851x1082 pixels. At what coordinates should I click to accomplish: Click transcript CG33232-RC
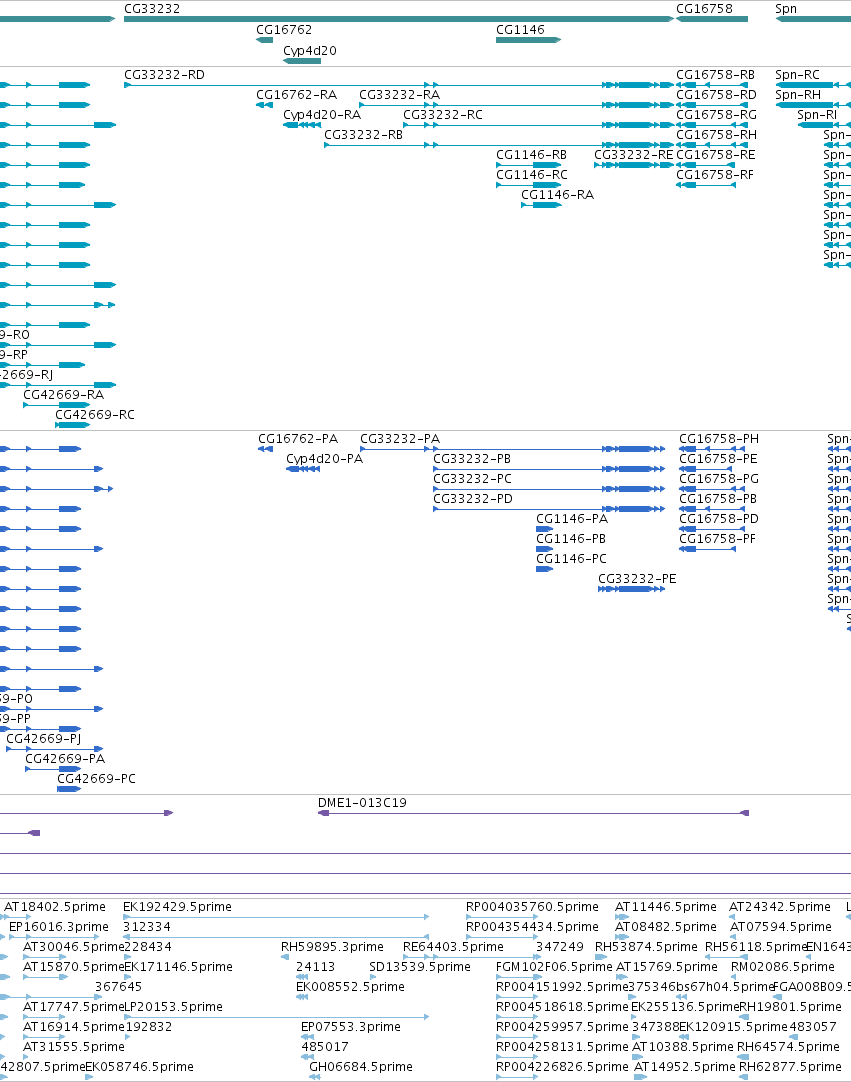pos(443,115)
